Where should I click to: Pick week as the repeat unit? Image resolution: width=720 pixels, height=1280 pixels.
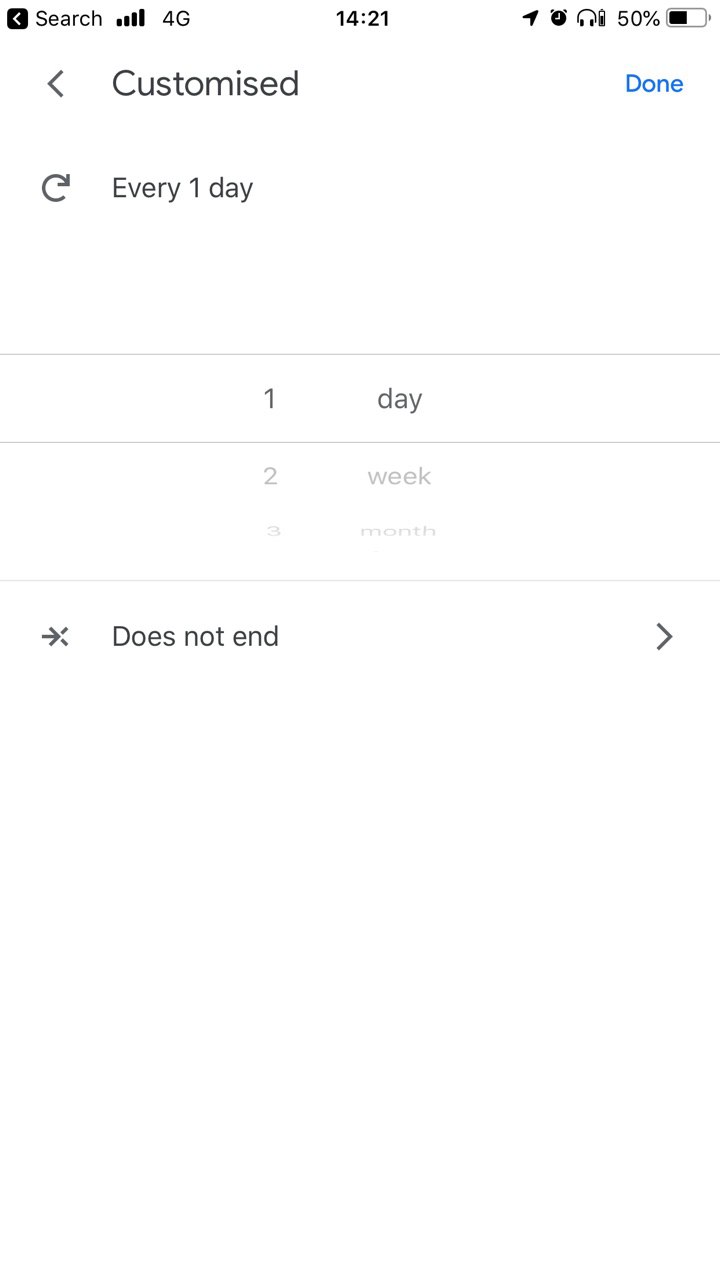pos(399,476)
